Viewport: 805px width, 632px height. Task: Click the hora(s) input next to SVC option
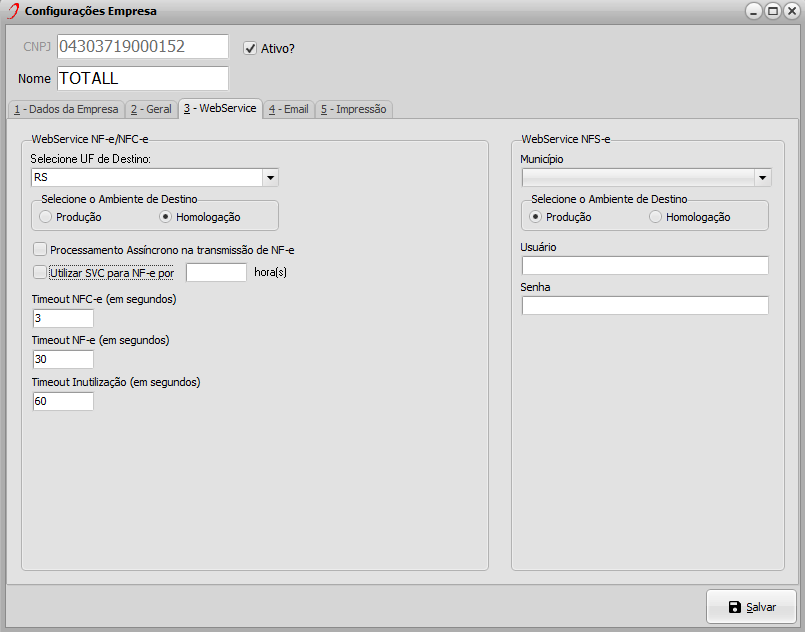click(x=216, y=271)
